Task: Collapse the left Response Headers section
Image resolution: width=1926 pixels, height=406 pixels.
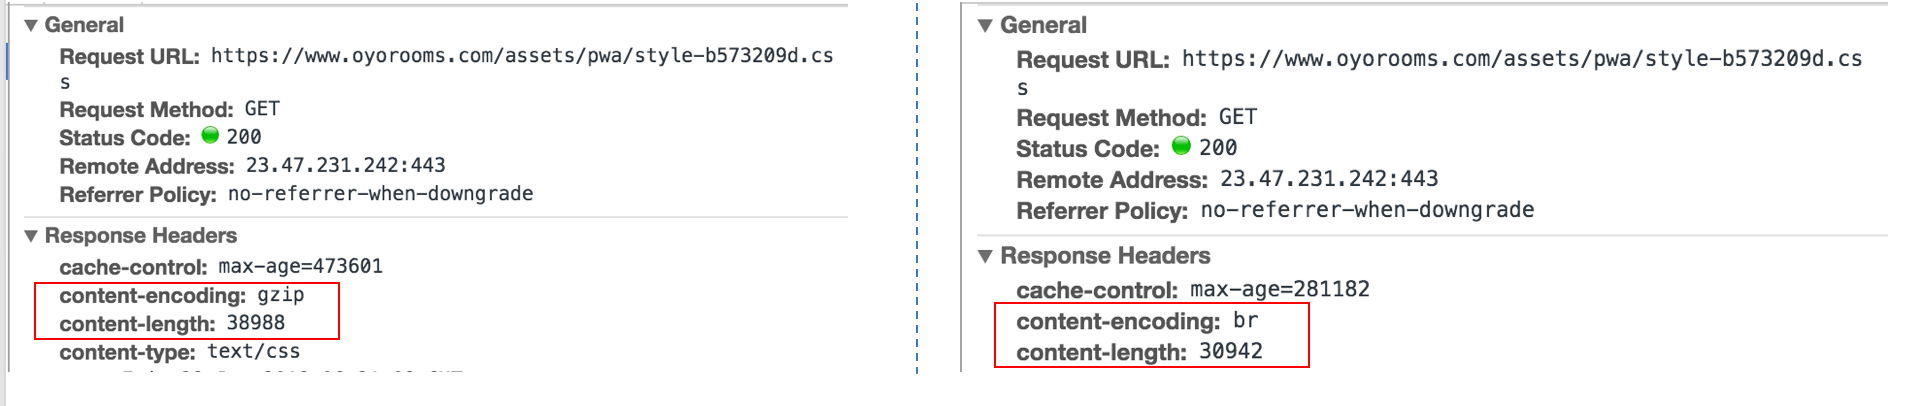Action: 31,236
